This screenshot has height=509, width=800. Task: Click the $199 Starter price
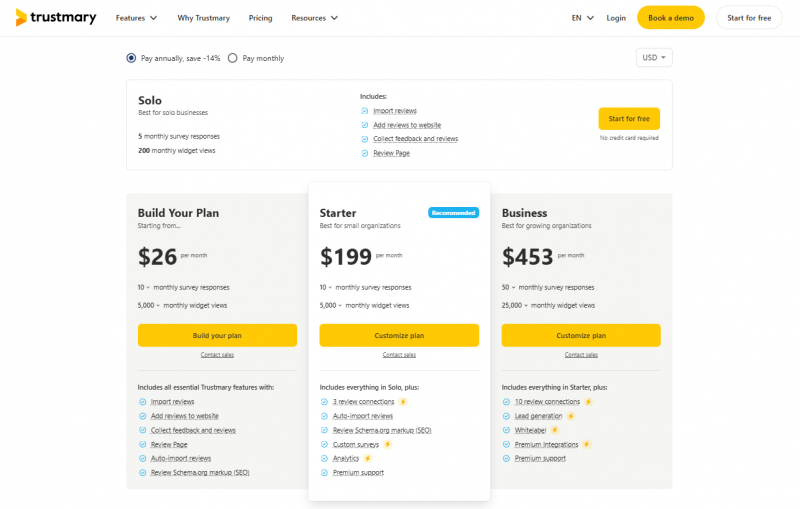346,257
